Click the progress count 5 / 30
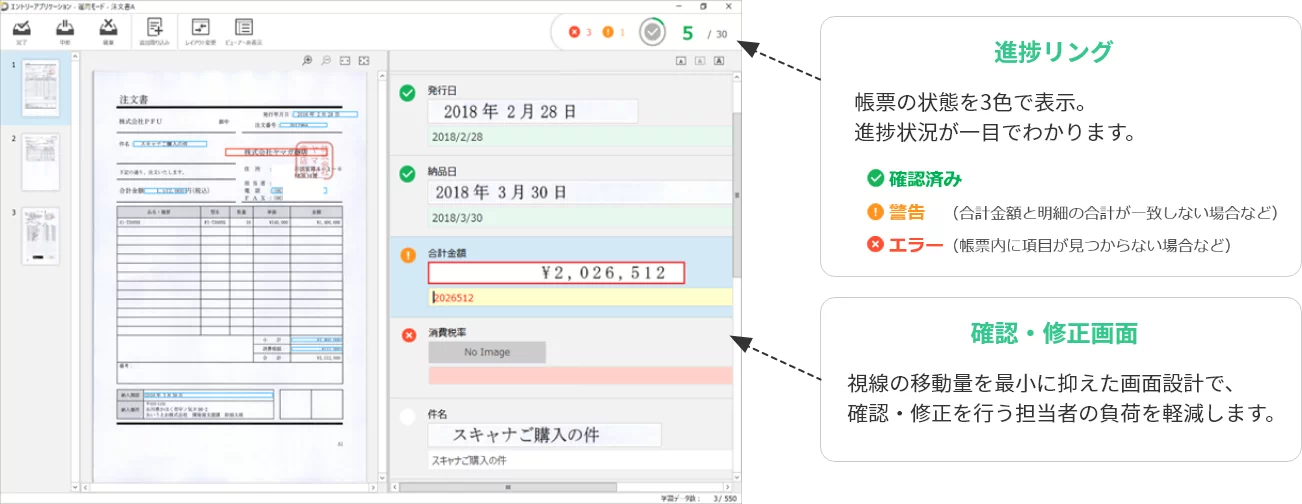Screen dimensions: 1302x504 click(705, 33)
